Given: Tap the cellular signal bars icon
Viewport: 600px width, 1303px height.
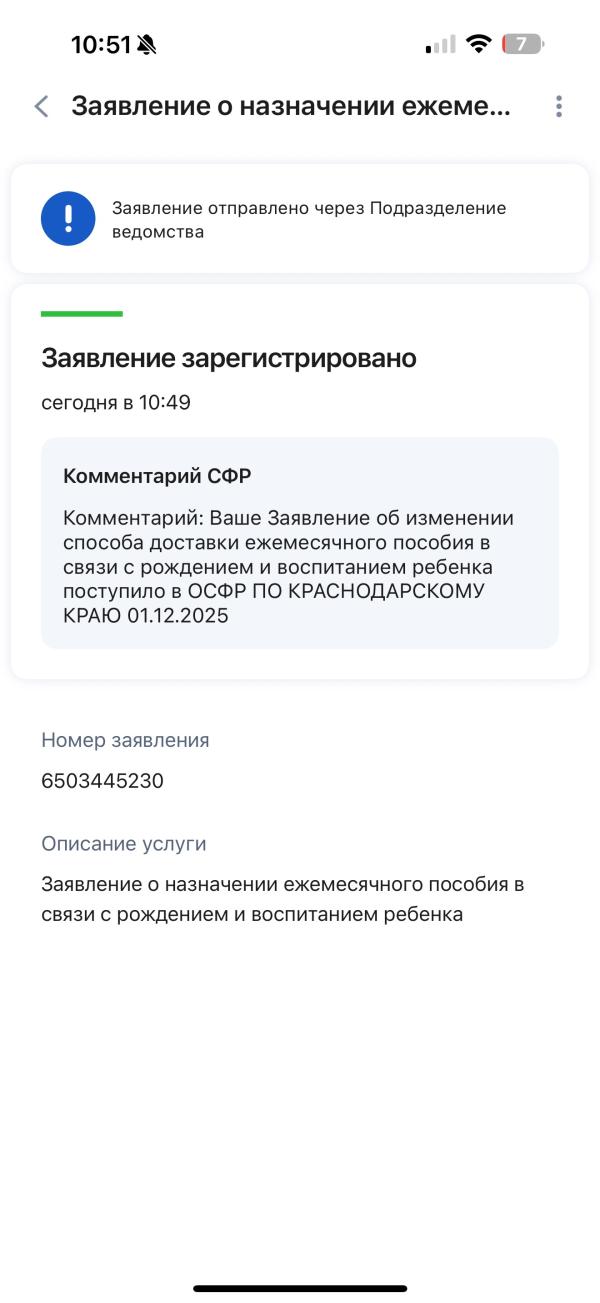Looking at the screenshot, I should tap(440, 45).
